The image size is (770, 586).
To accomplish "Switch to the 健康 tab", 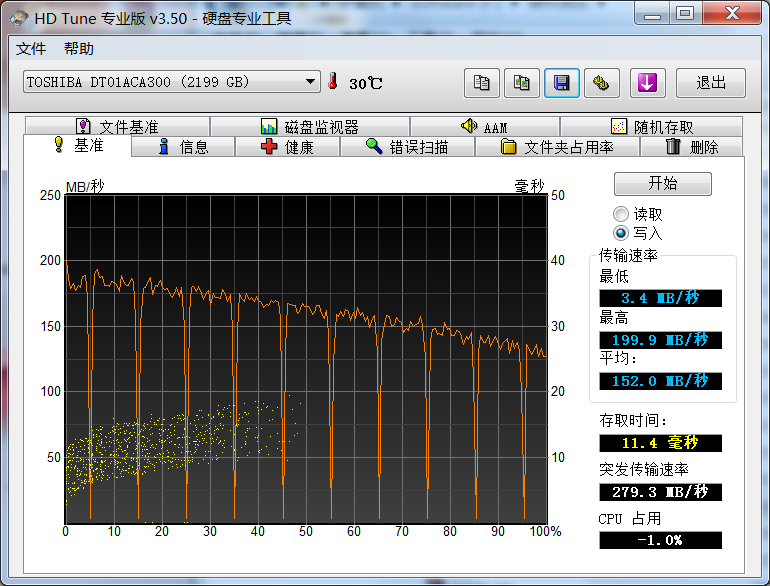I will point(287,146).
